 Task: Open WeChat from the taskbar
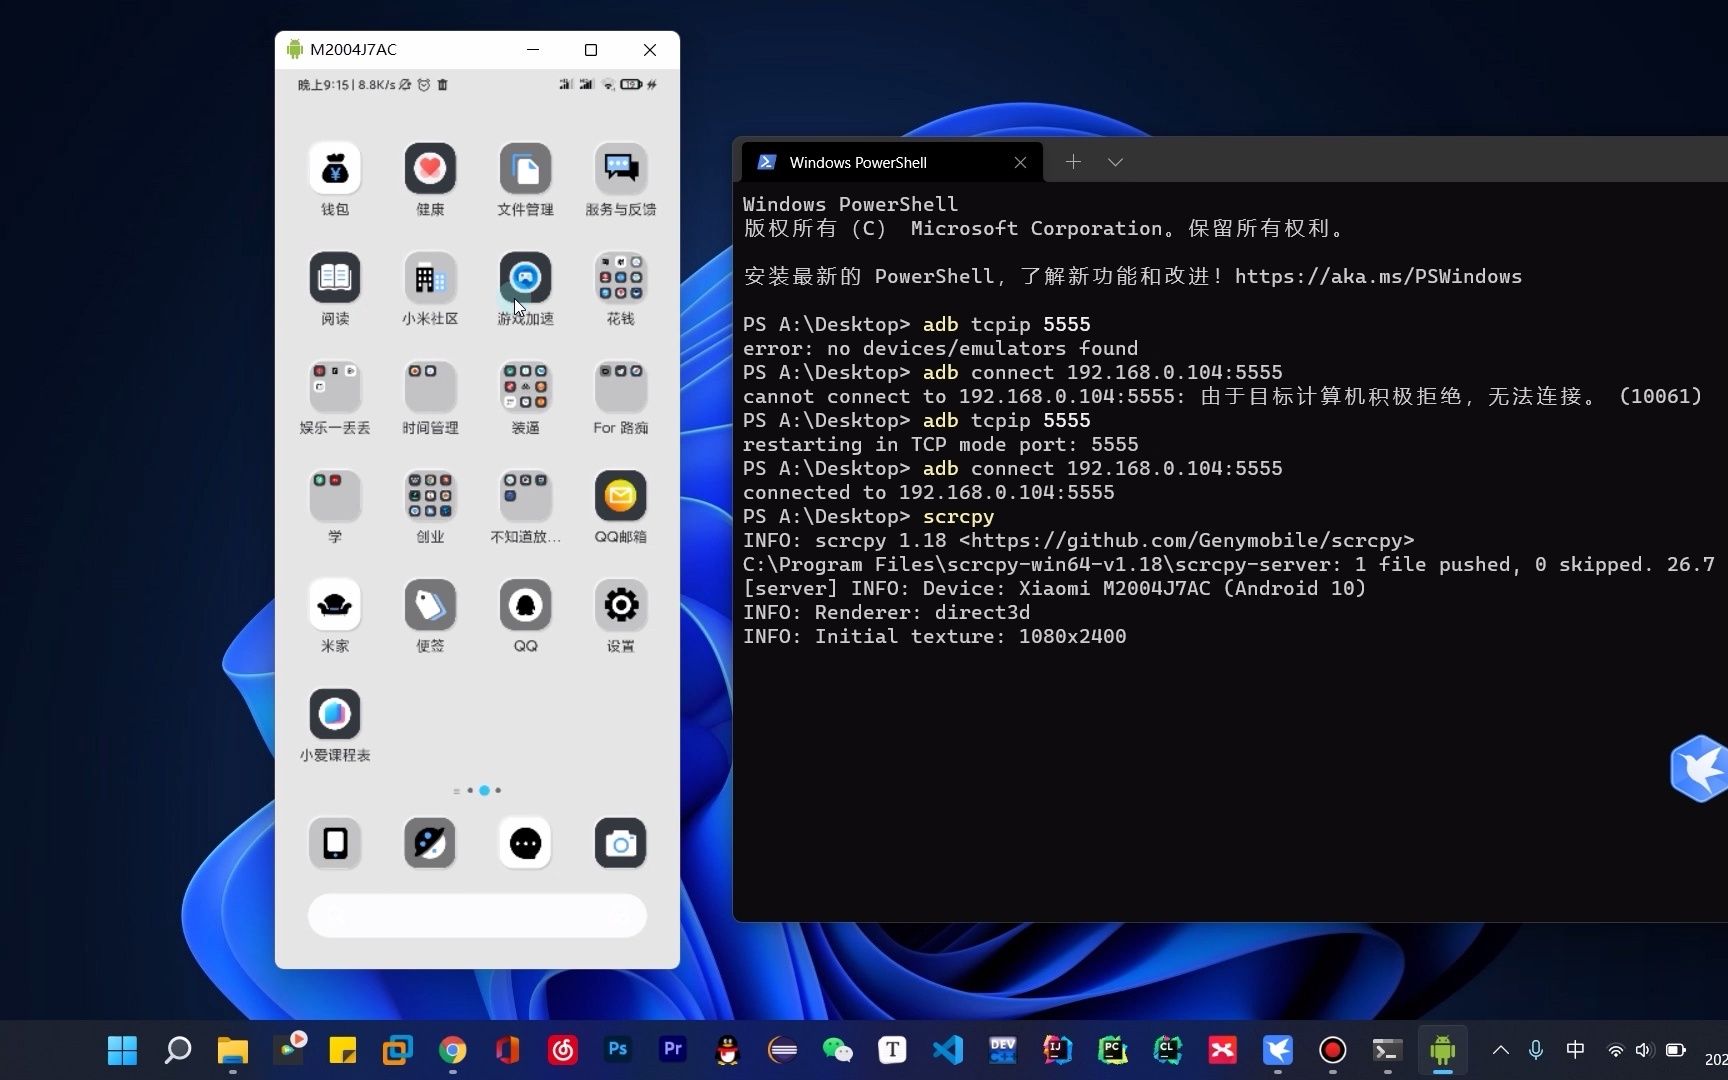[x=837, y=1050]
